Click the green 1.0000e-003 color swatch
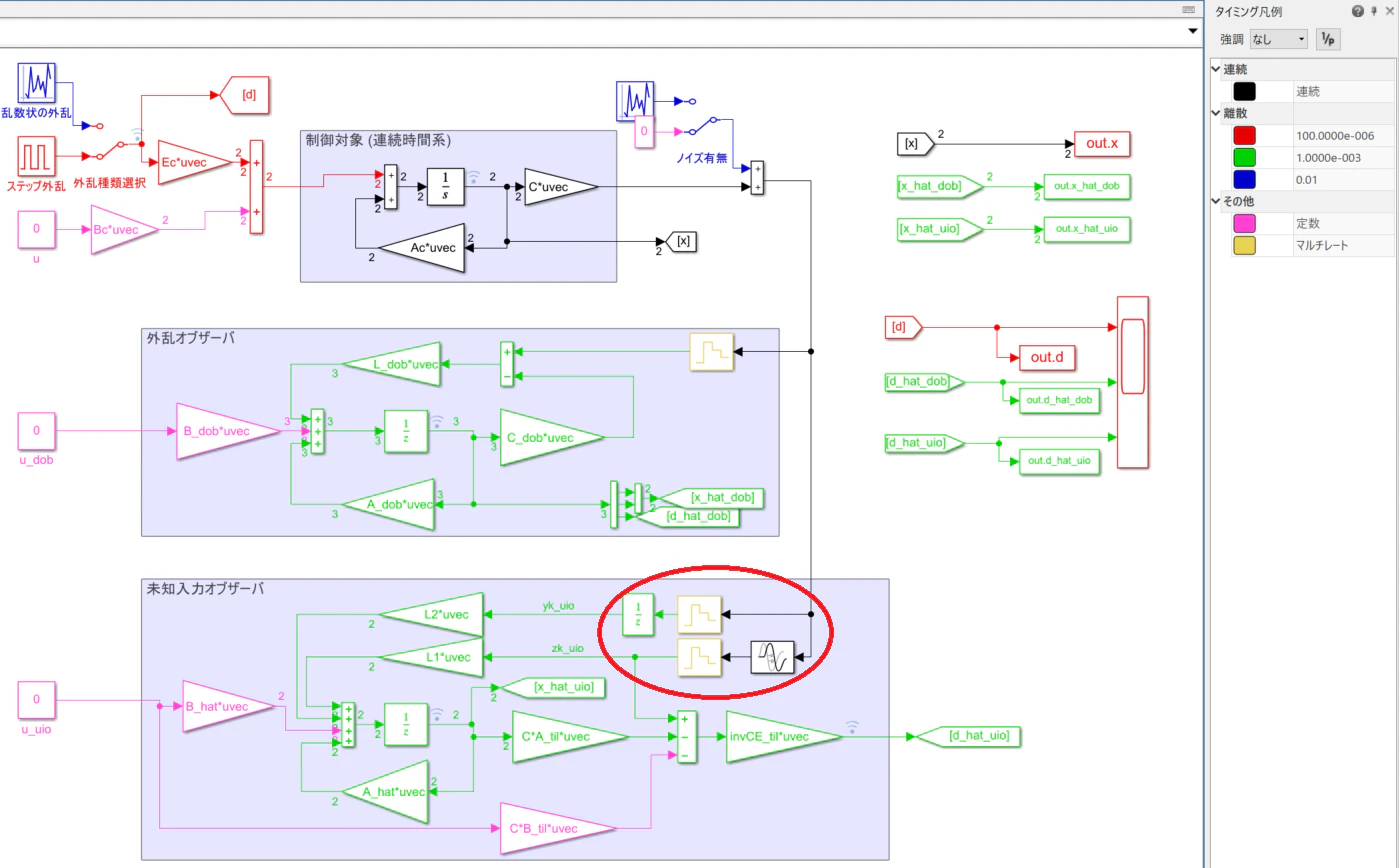Image resolution: width=1399 pixels, height=868 pixels. pyautogui.click(x=1244, y=157)
